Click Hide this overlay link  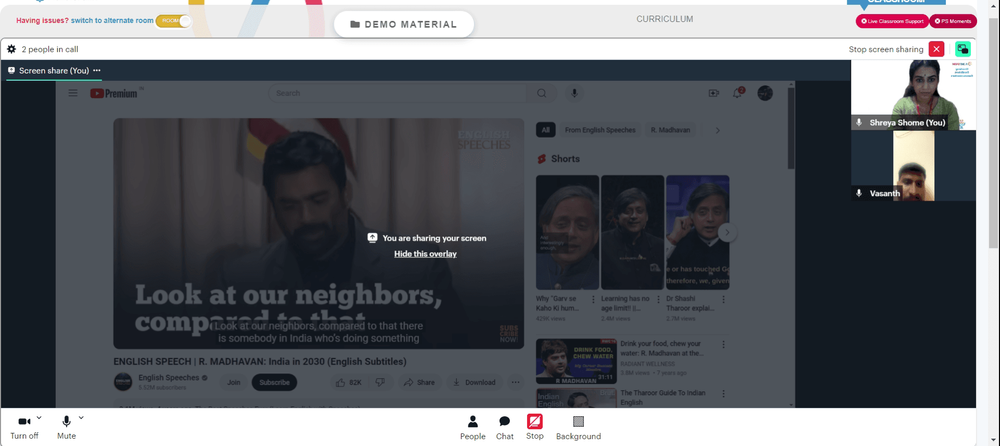[425, 254]
